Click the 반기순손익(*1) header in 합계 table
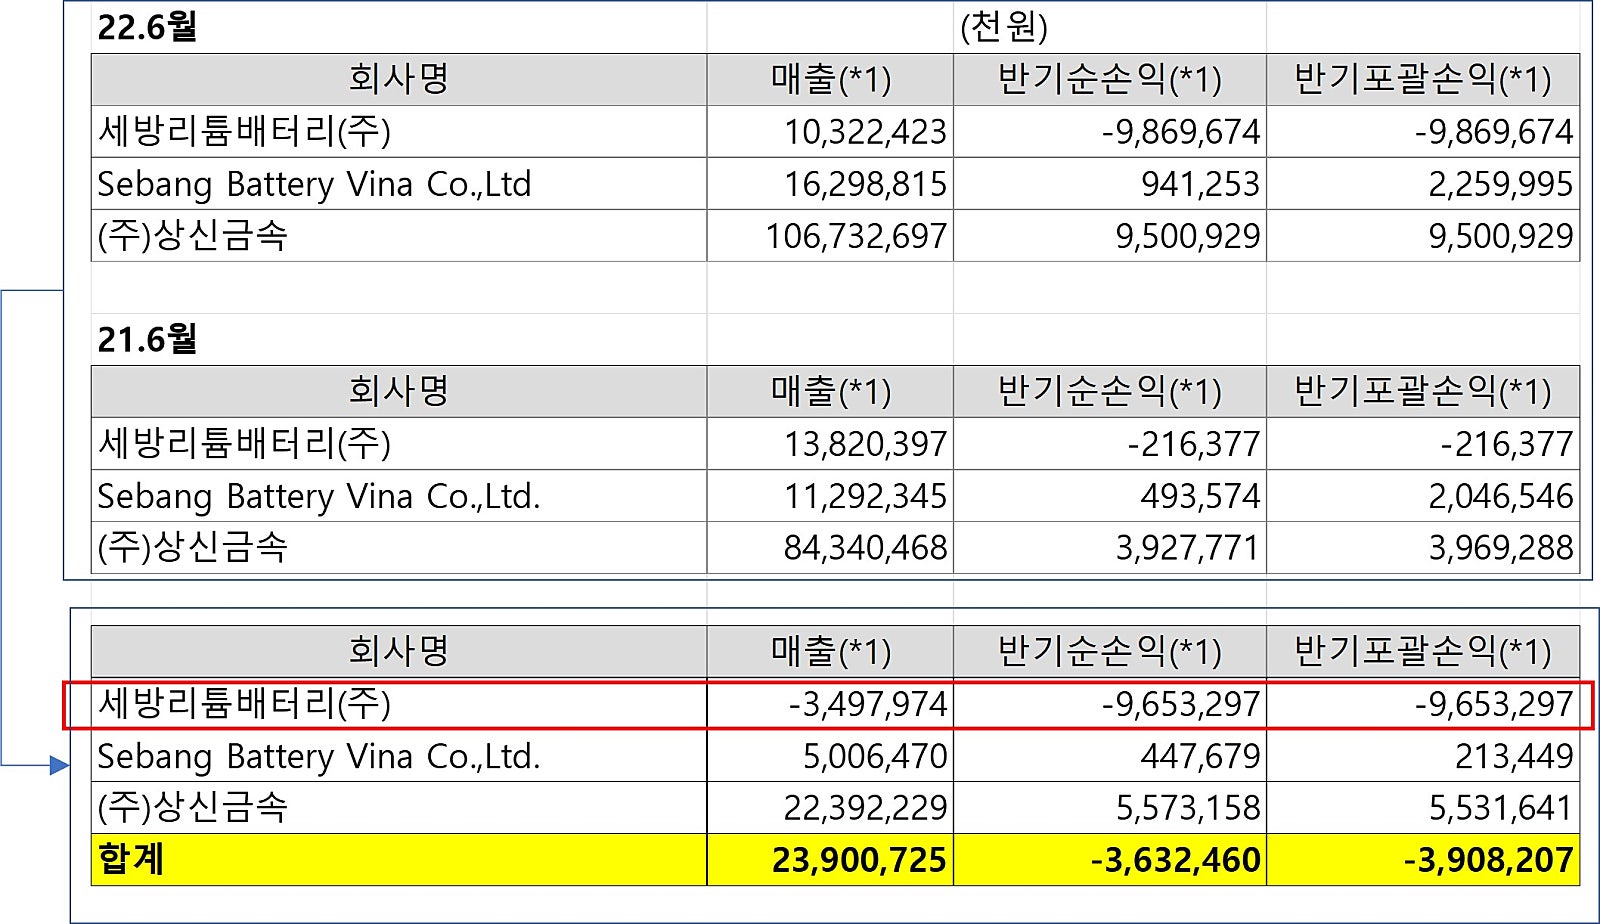 (1110, 652)
